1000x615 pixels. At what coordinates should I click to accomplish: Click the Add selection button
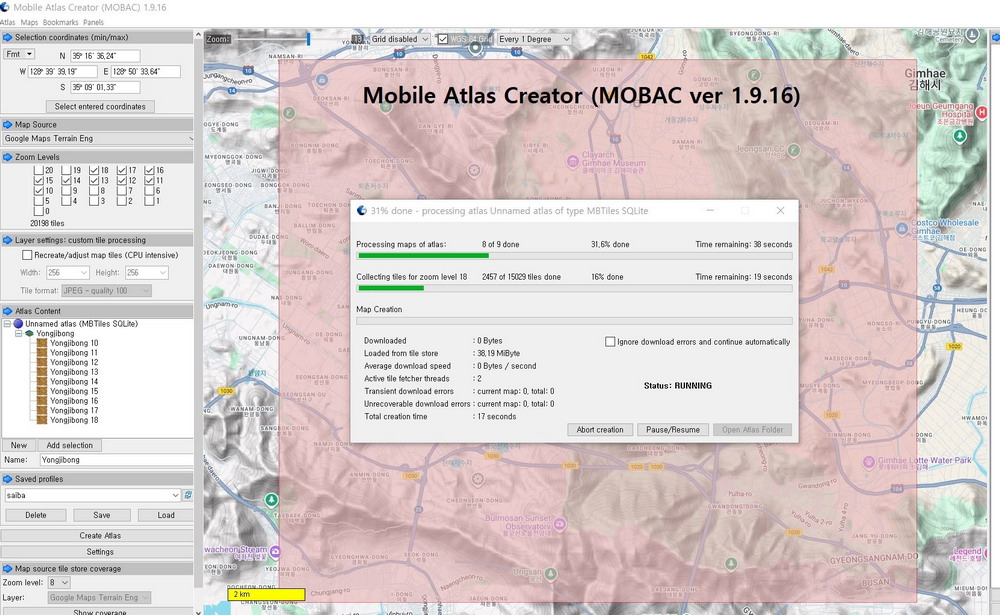[x=70, y=445]
